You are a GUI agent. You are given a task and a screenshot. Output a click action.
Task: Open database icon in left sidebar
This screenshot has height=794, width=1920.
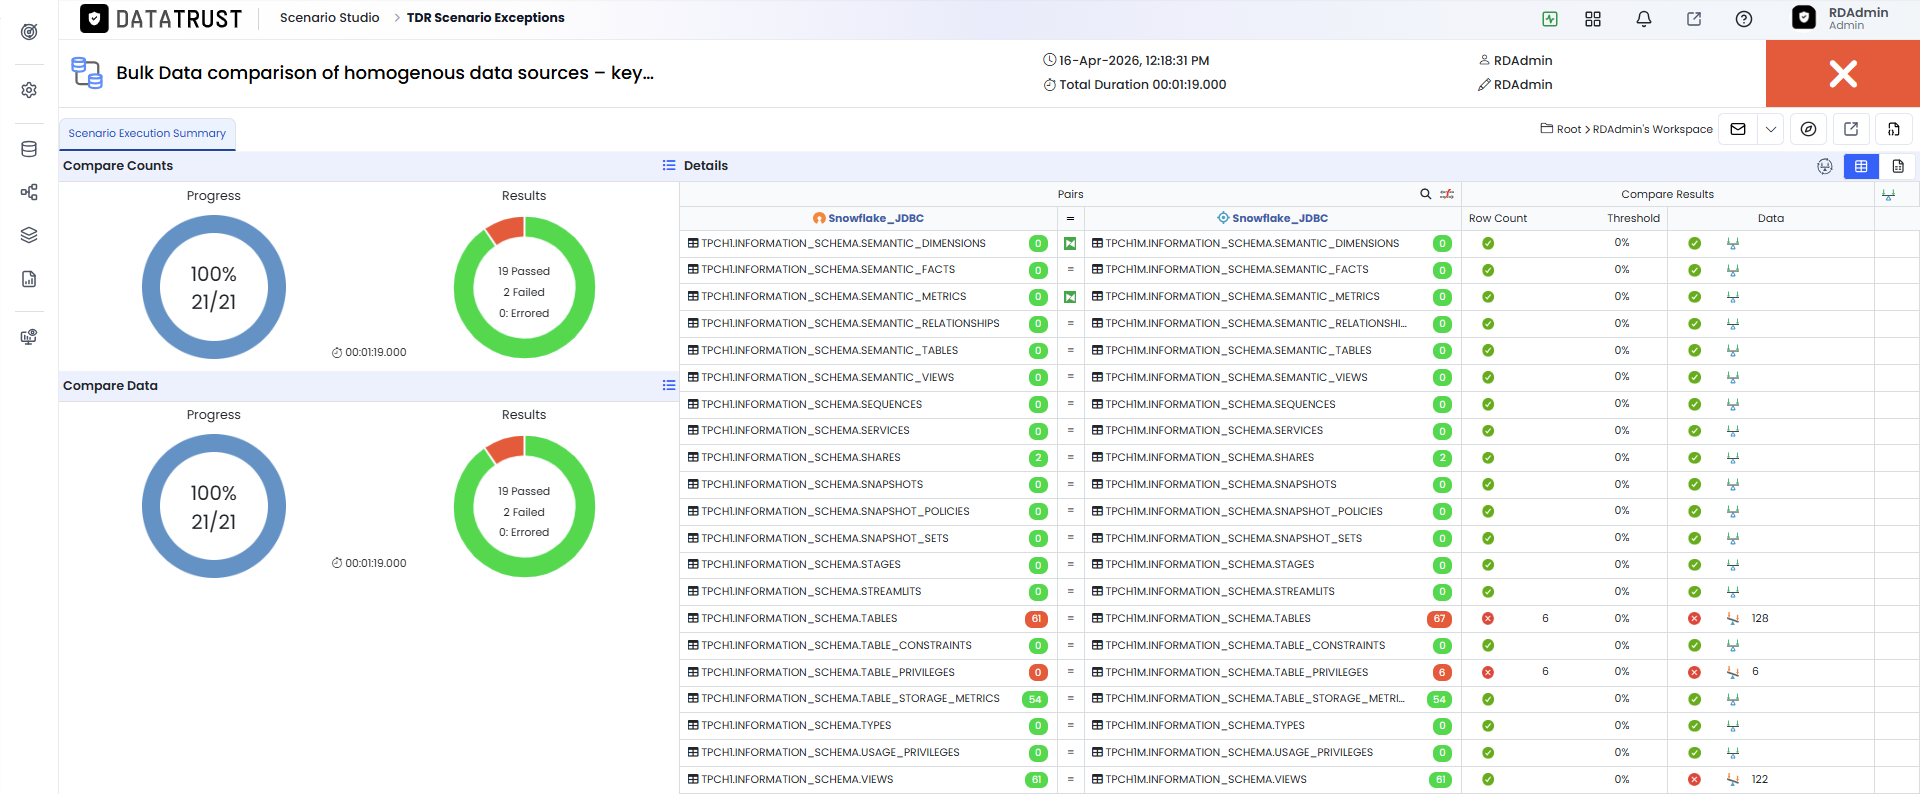point(29,149)
